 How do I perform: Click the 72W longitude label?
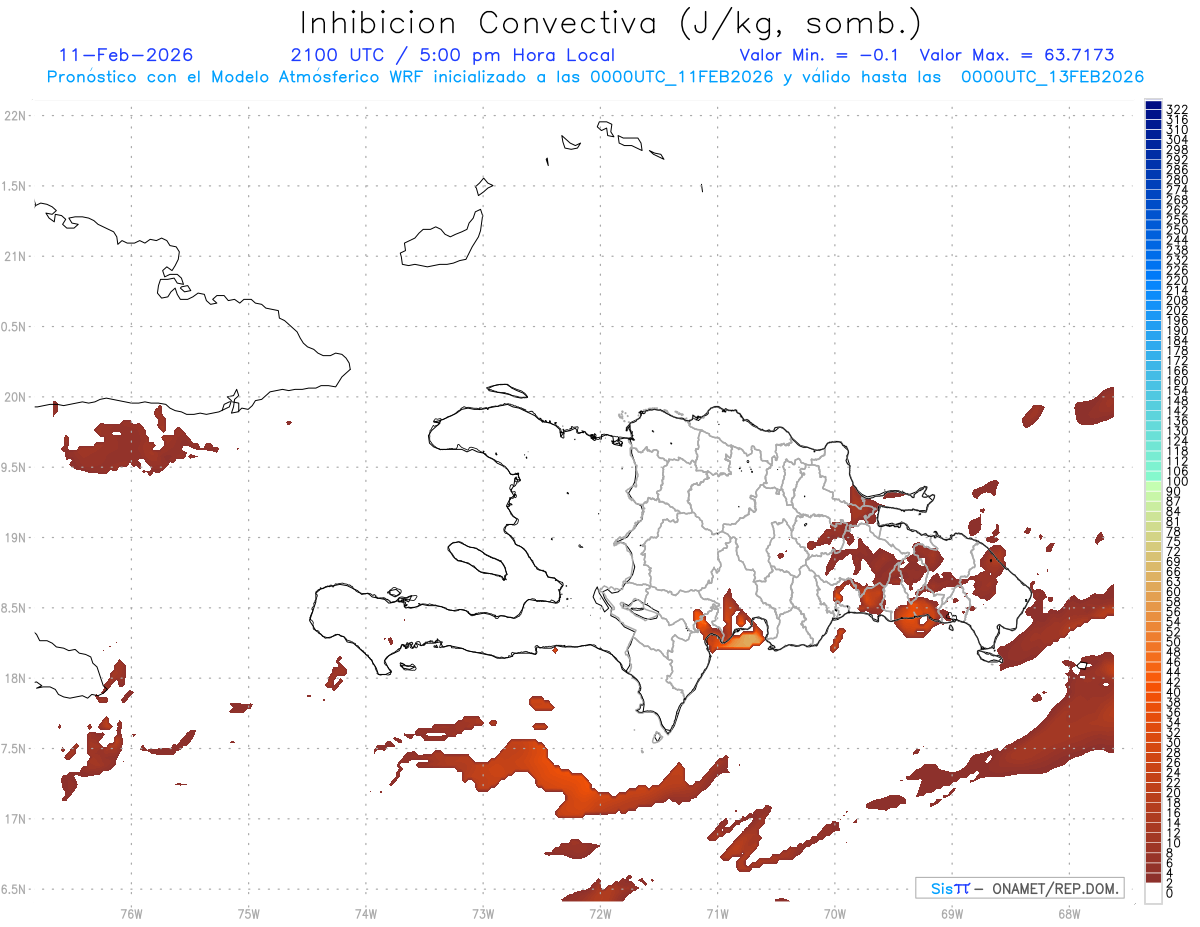click(600, 912)
